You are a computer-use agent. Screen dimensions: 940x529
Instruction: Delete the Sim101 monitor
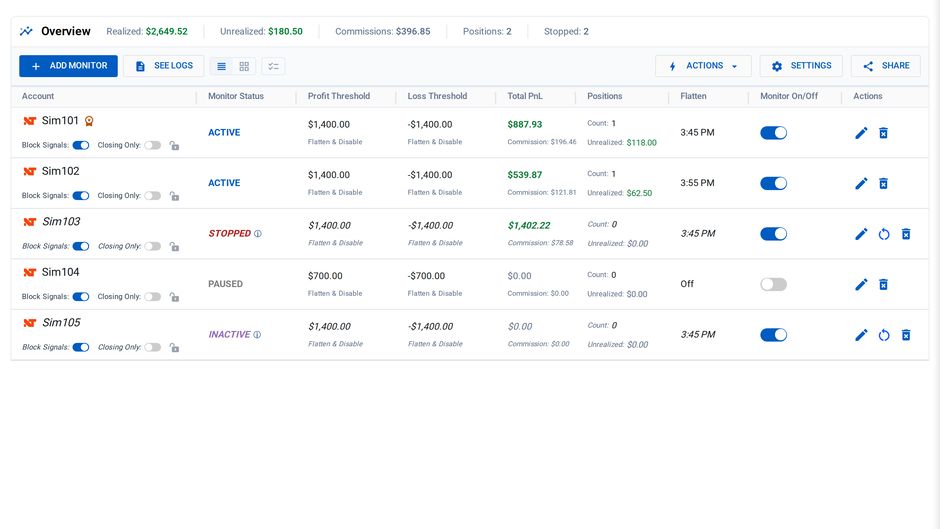point(883,133)
